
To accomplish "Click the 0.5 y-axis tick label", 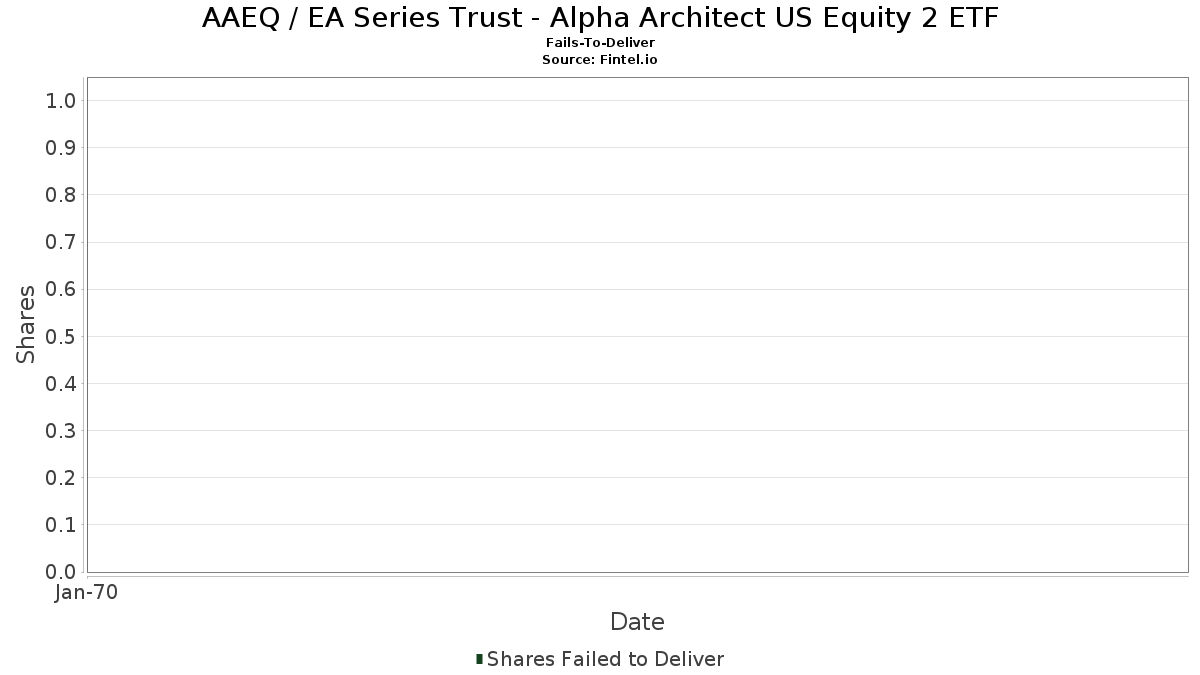I will point(61,337).
